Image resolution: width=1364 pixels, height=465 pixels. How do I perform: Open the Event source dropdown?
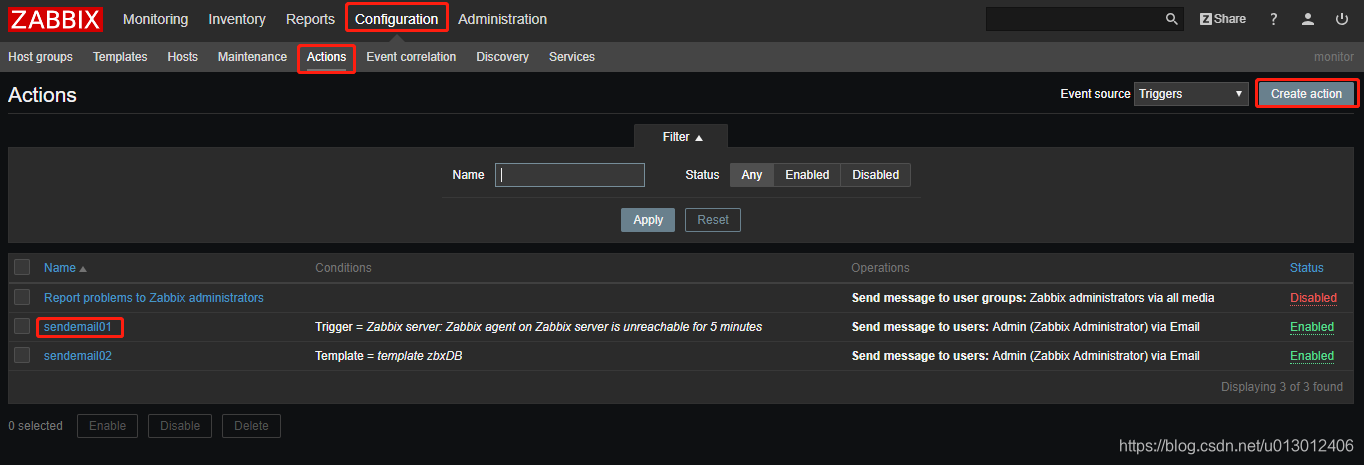[x=1191, y=94]
